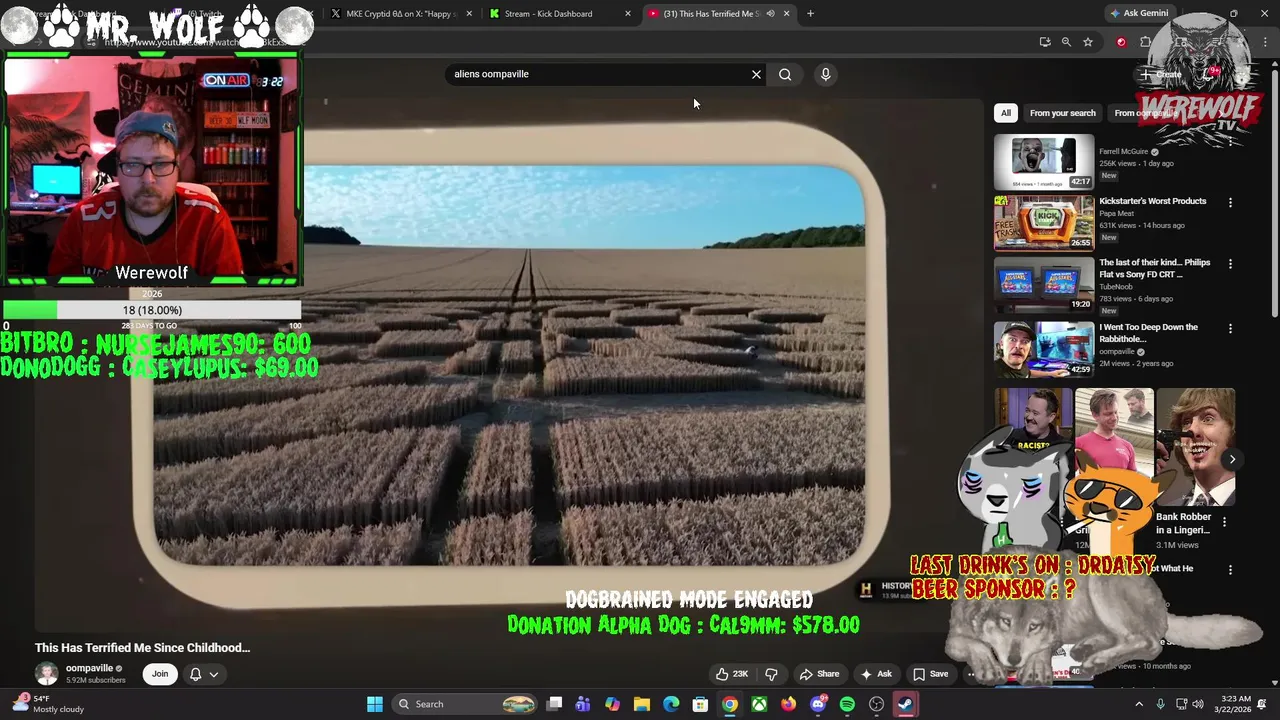Clear the YouTube search box text
Screen dimensions: 1280x720
tap(756, 74)
